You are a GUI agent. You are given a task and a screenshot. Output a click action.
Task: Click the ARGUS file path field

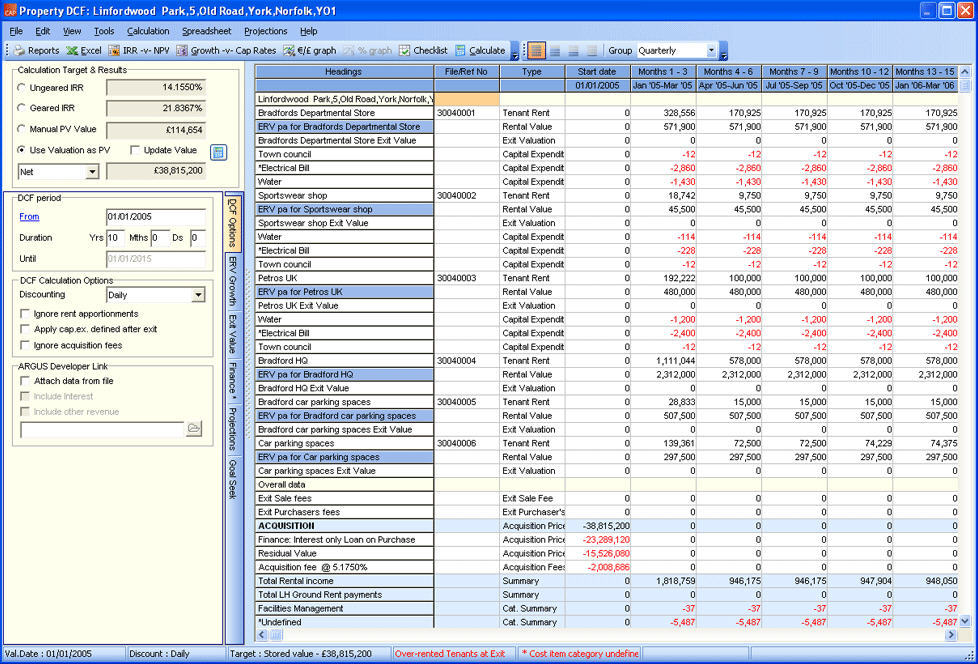click(x=102, y=429)
